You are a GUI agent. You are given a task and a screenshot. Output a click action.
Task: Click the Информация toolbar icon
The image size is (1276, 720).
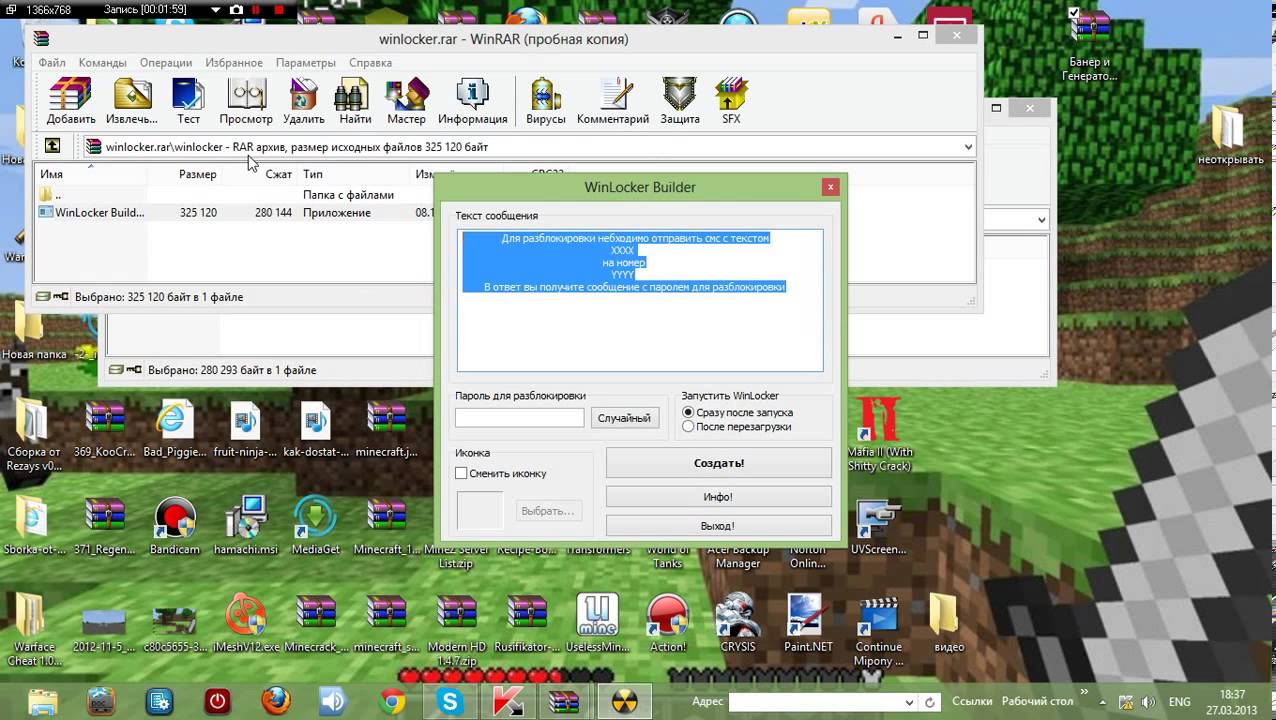(x=472, y=101)
